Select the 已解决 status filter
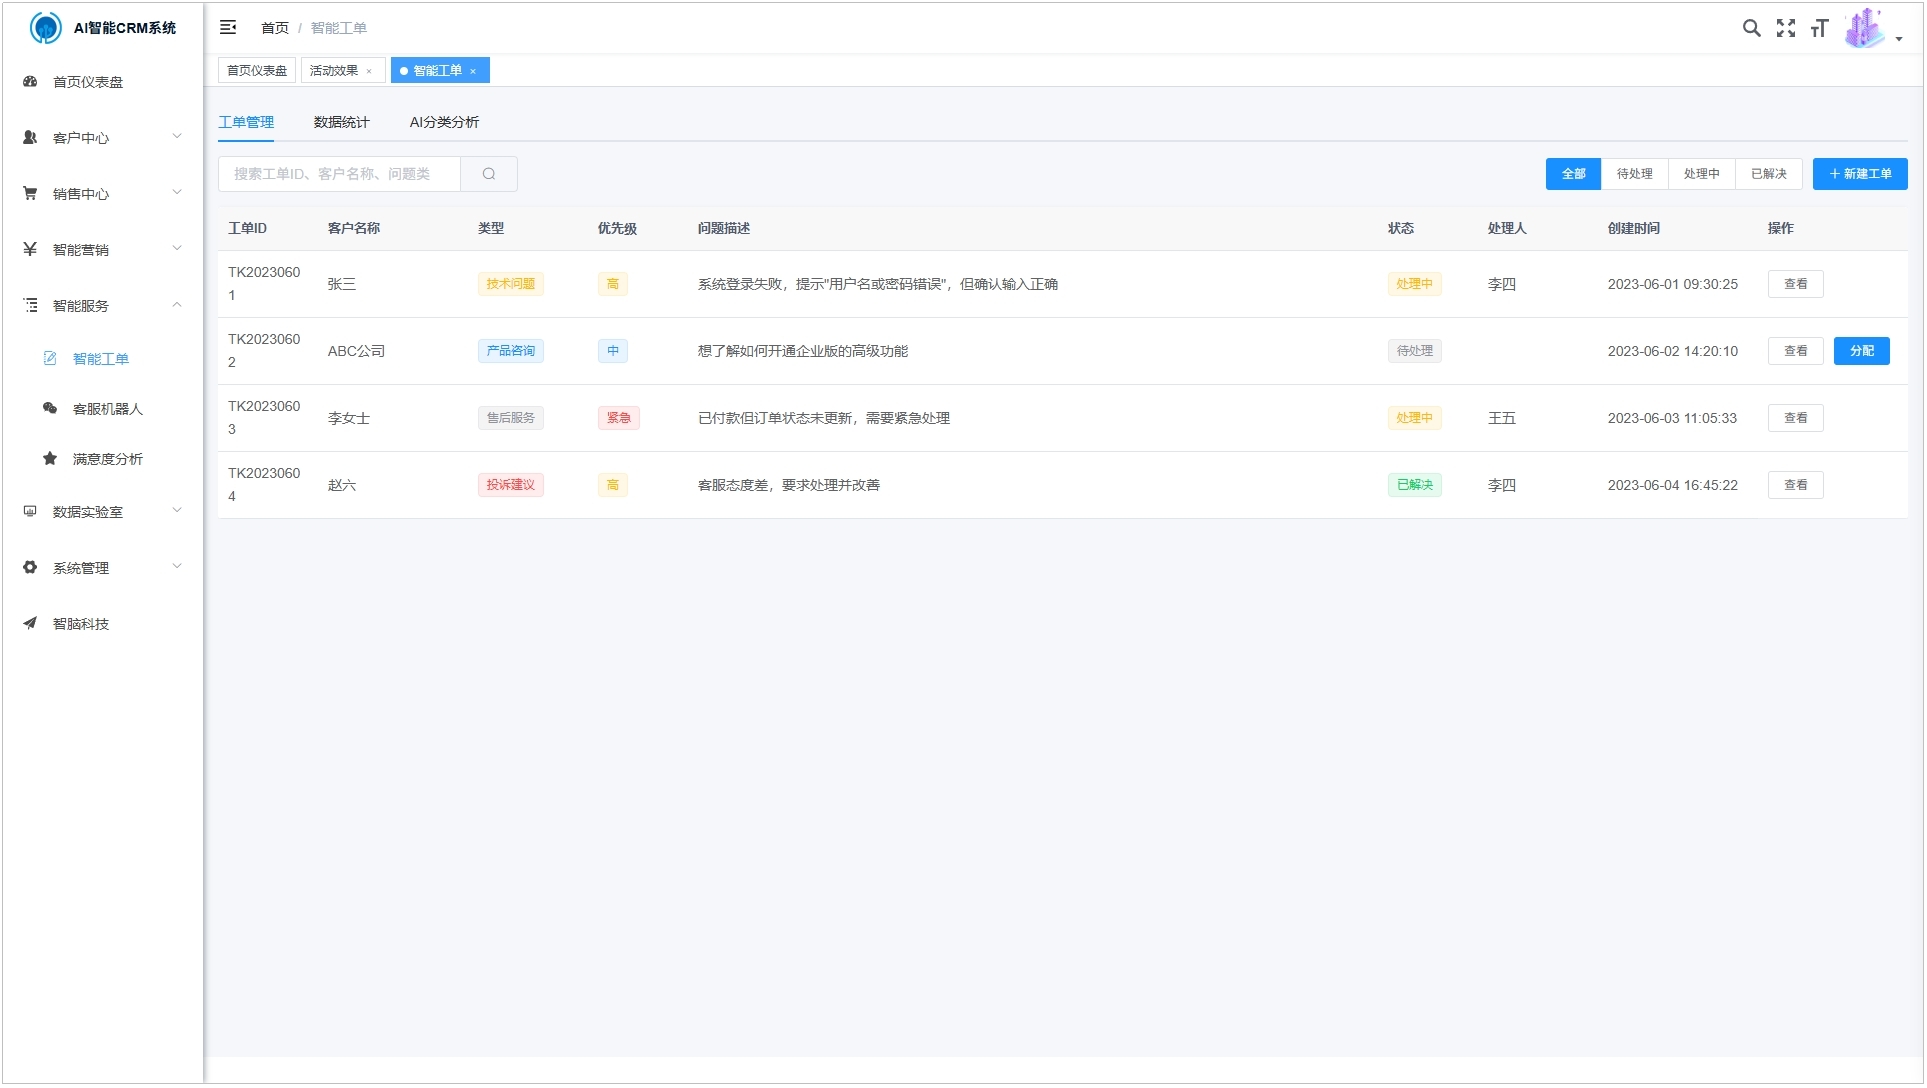 pos(1768,174)
